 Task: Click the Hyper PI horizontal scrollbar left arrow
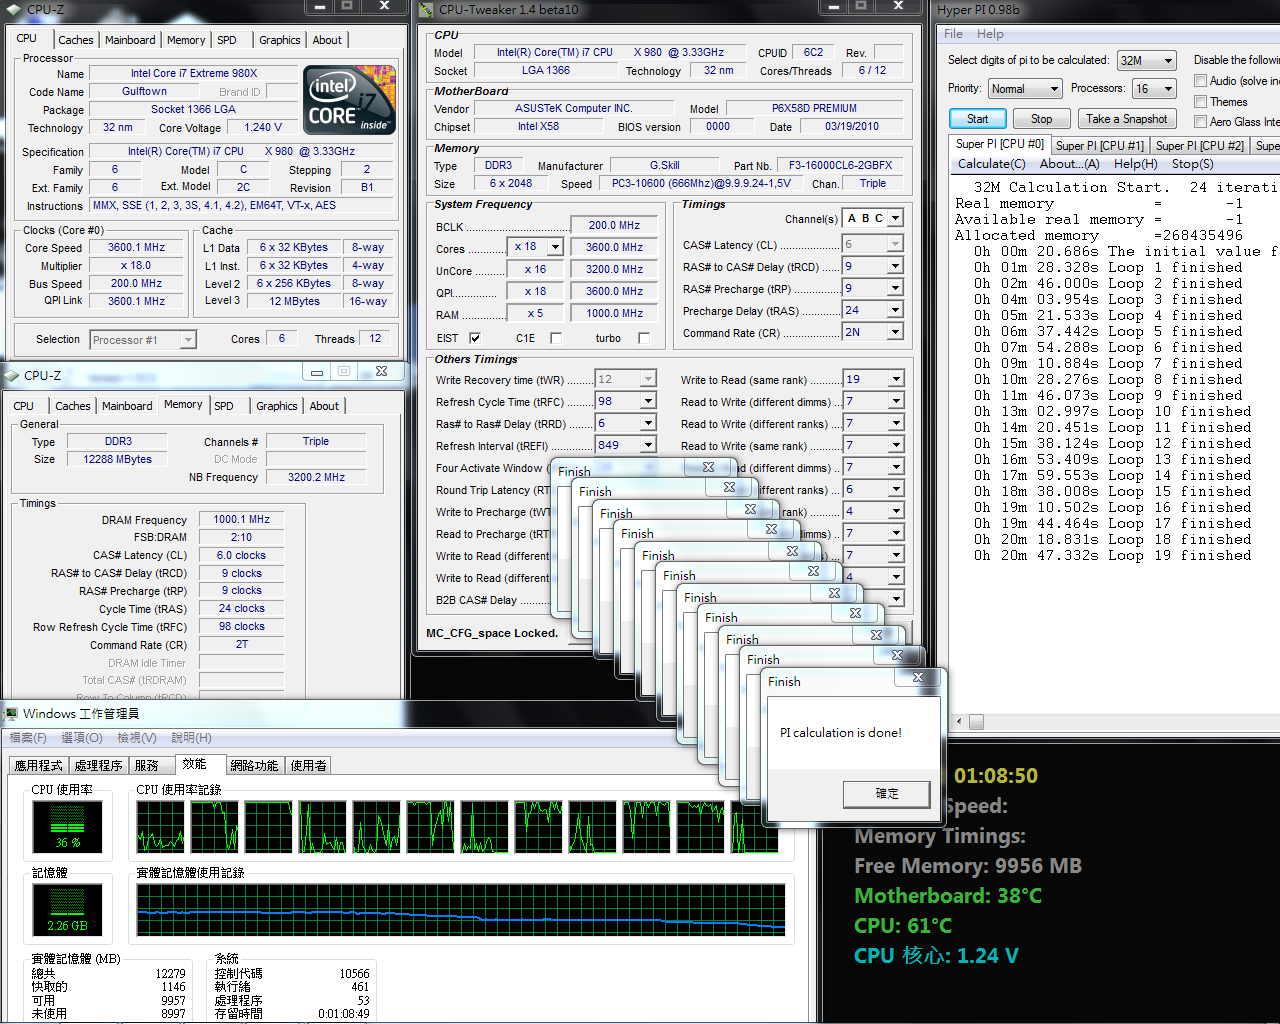tap(959, 722)
